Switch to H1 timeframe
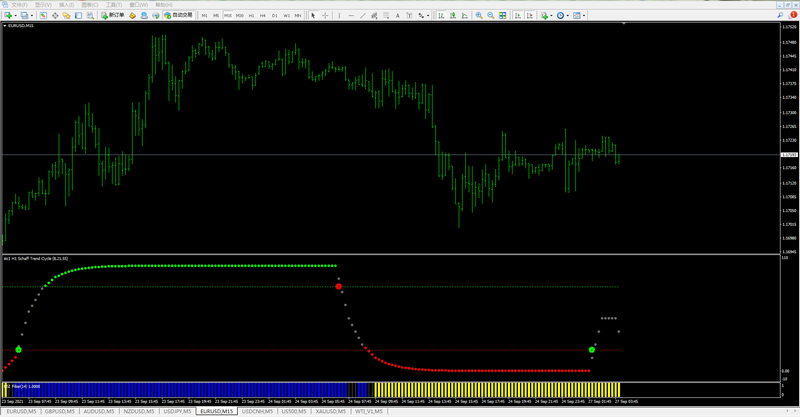 pyautogui.click(x=251, y=16)
